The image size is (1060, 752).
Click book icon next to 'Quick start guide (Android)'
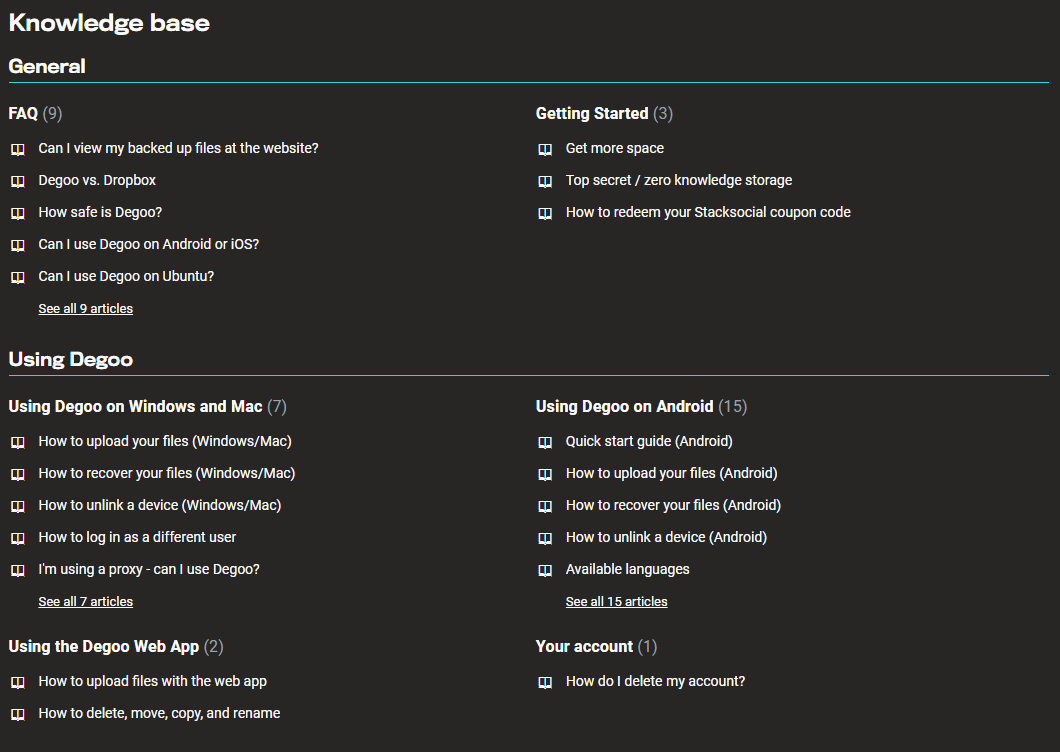[545, 442]
